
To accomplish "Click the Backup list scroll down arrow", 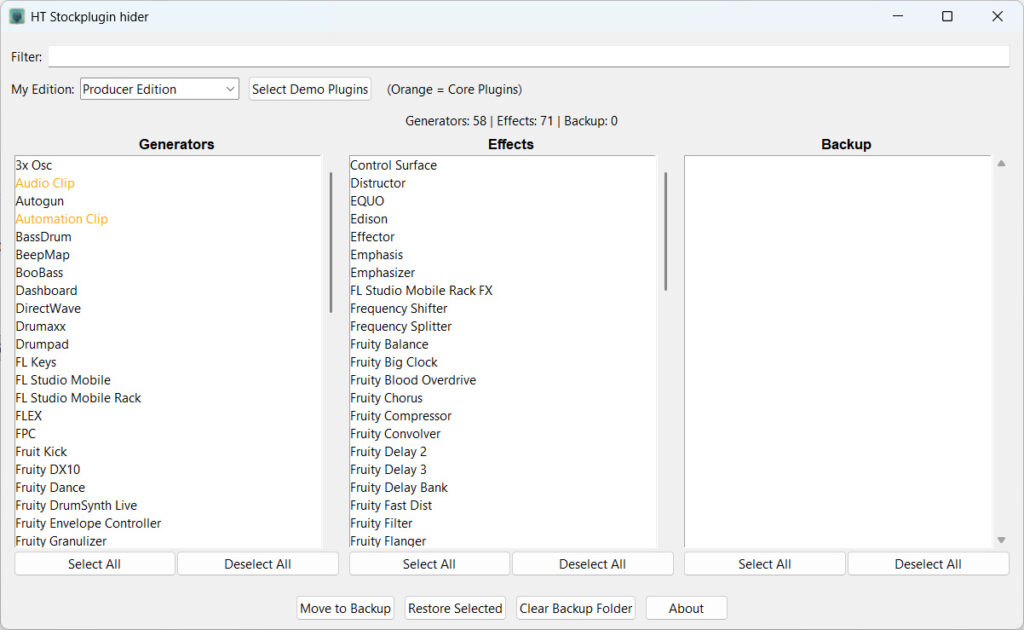I will 1001,540.
